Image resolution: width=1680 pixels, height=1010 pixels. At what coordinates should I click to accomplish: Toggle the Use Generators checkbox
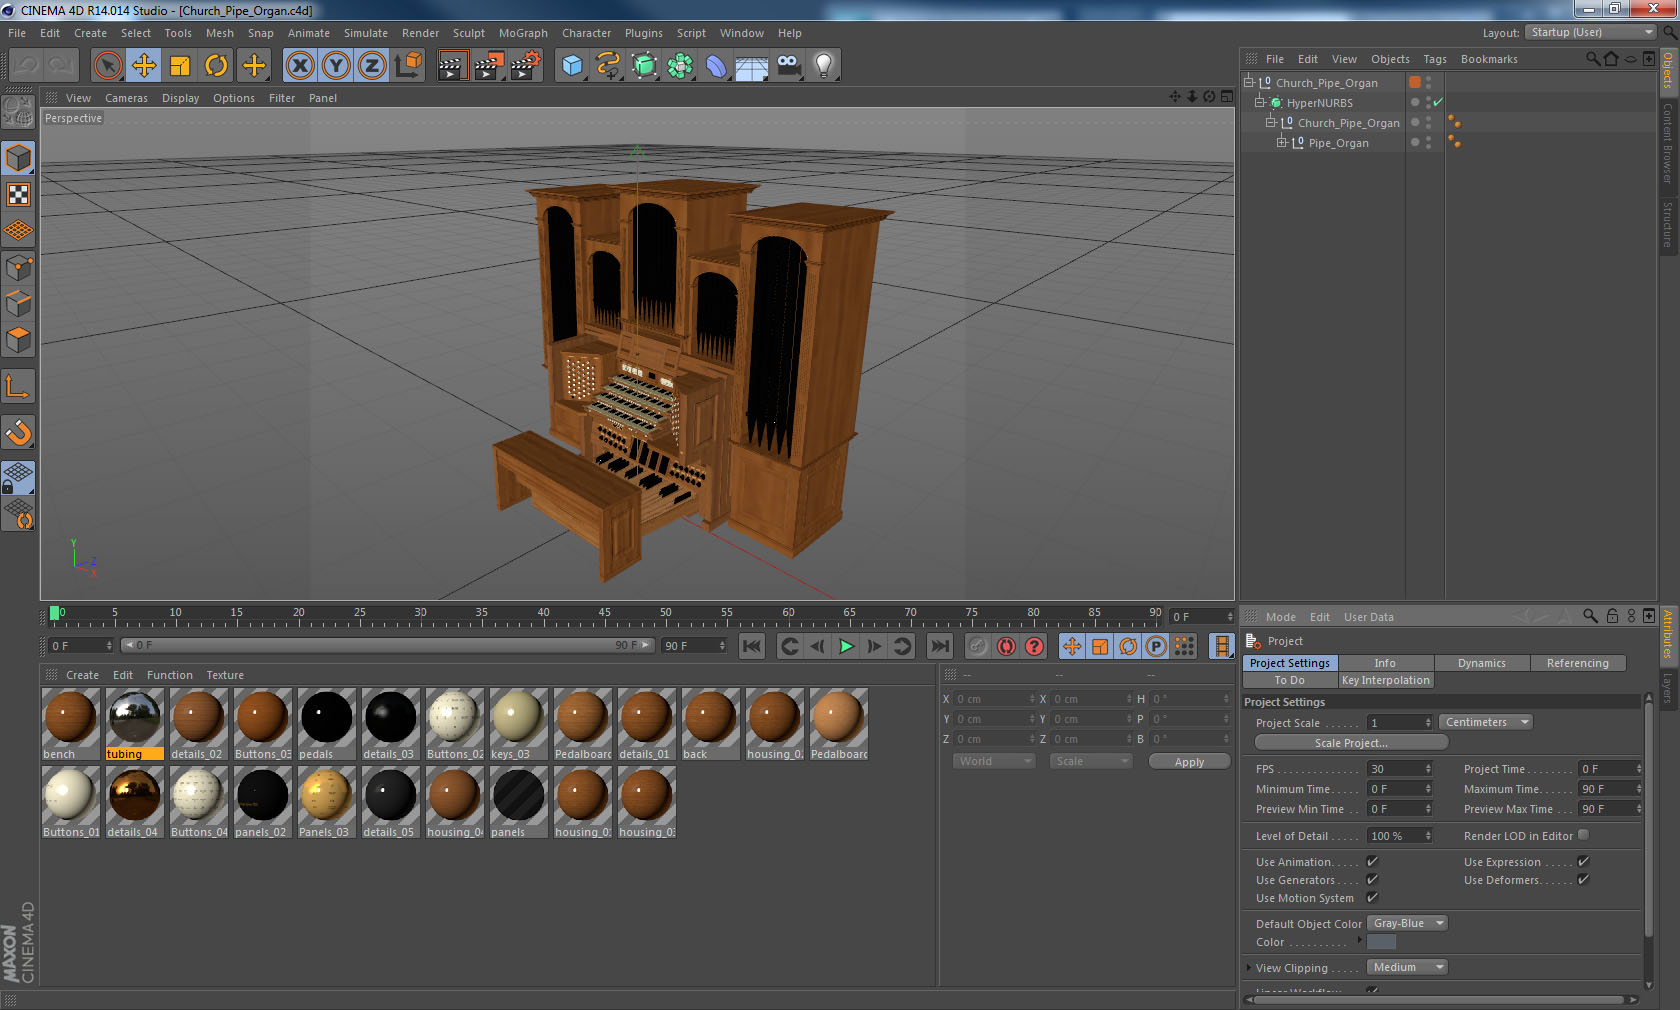click(x=1372, y=879)
